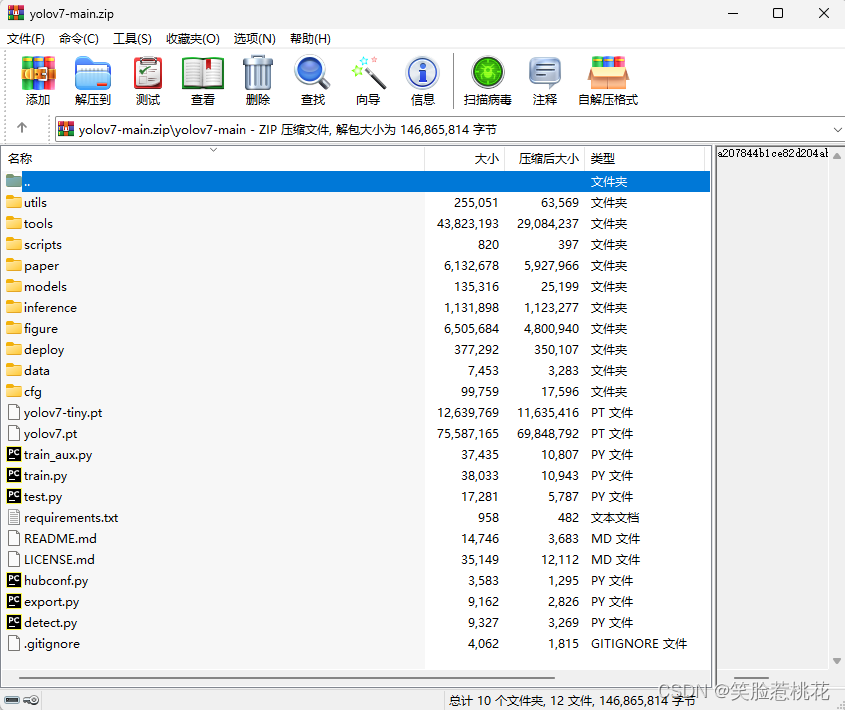Select the tools folder row
This screenshot has height=710, width=845.
pyautogui.click(x=356, y=223)
